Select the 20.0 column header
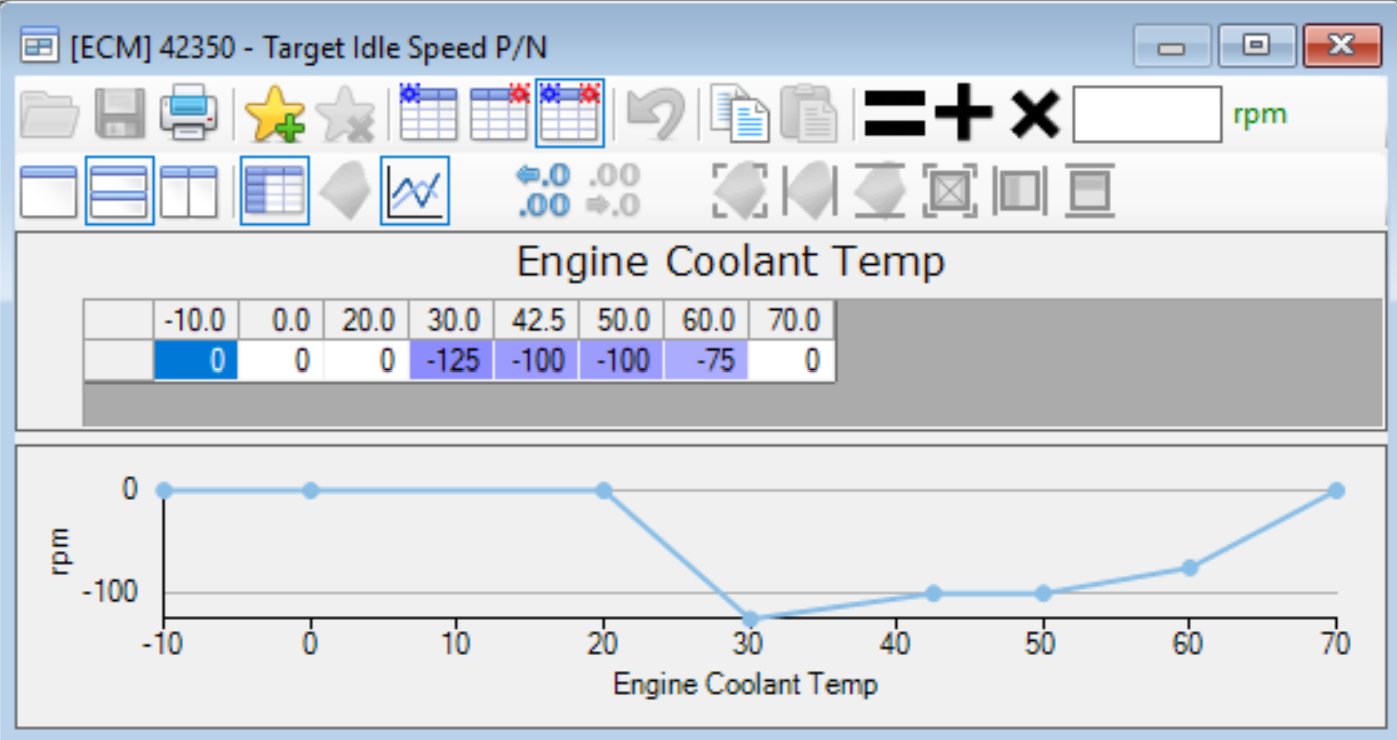1397x740 pixels. [x=366, y=322]
